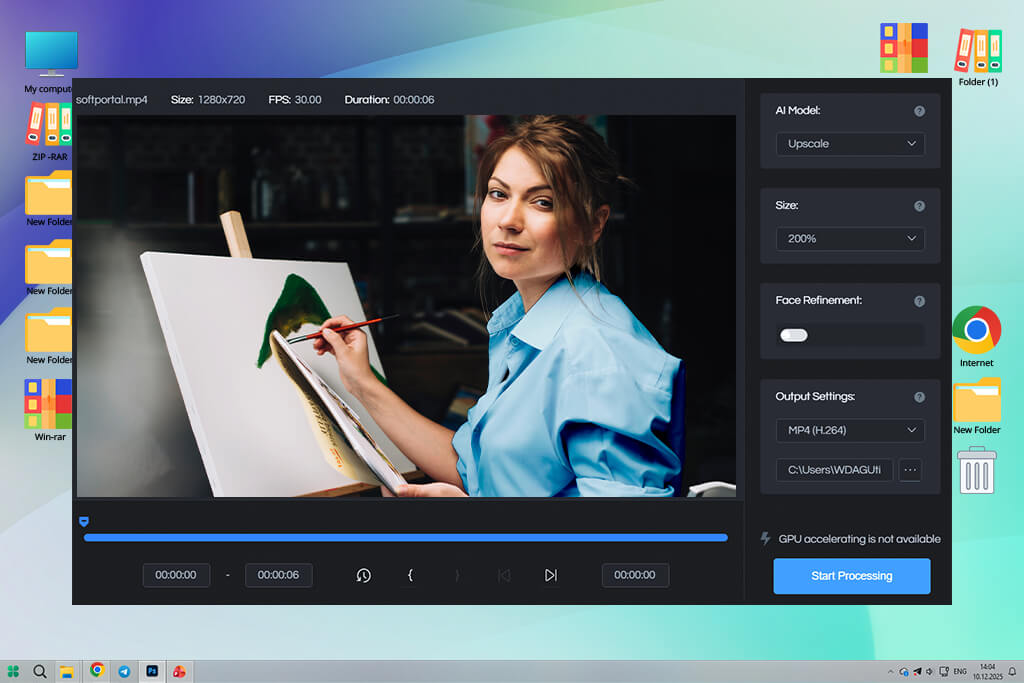The image size is (1024, 683).
Task: Click the blue playhead marker on timeline
Action: point(84,521)
